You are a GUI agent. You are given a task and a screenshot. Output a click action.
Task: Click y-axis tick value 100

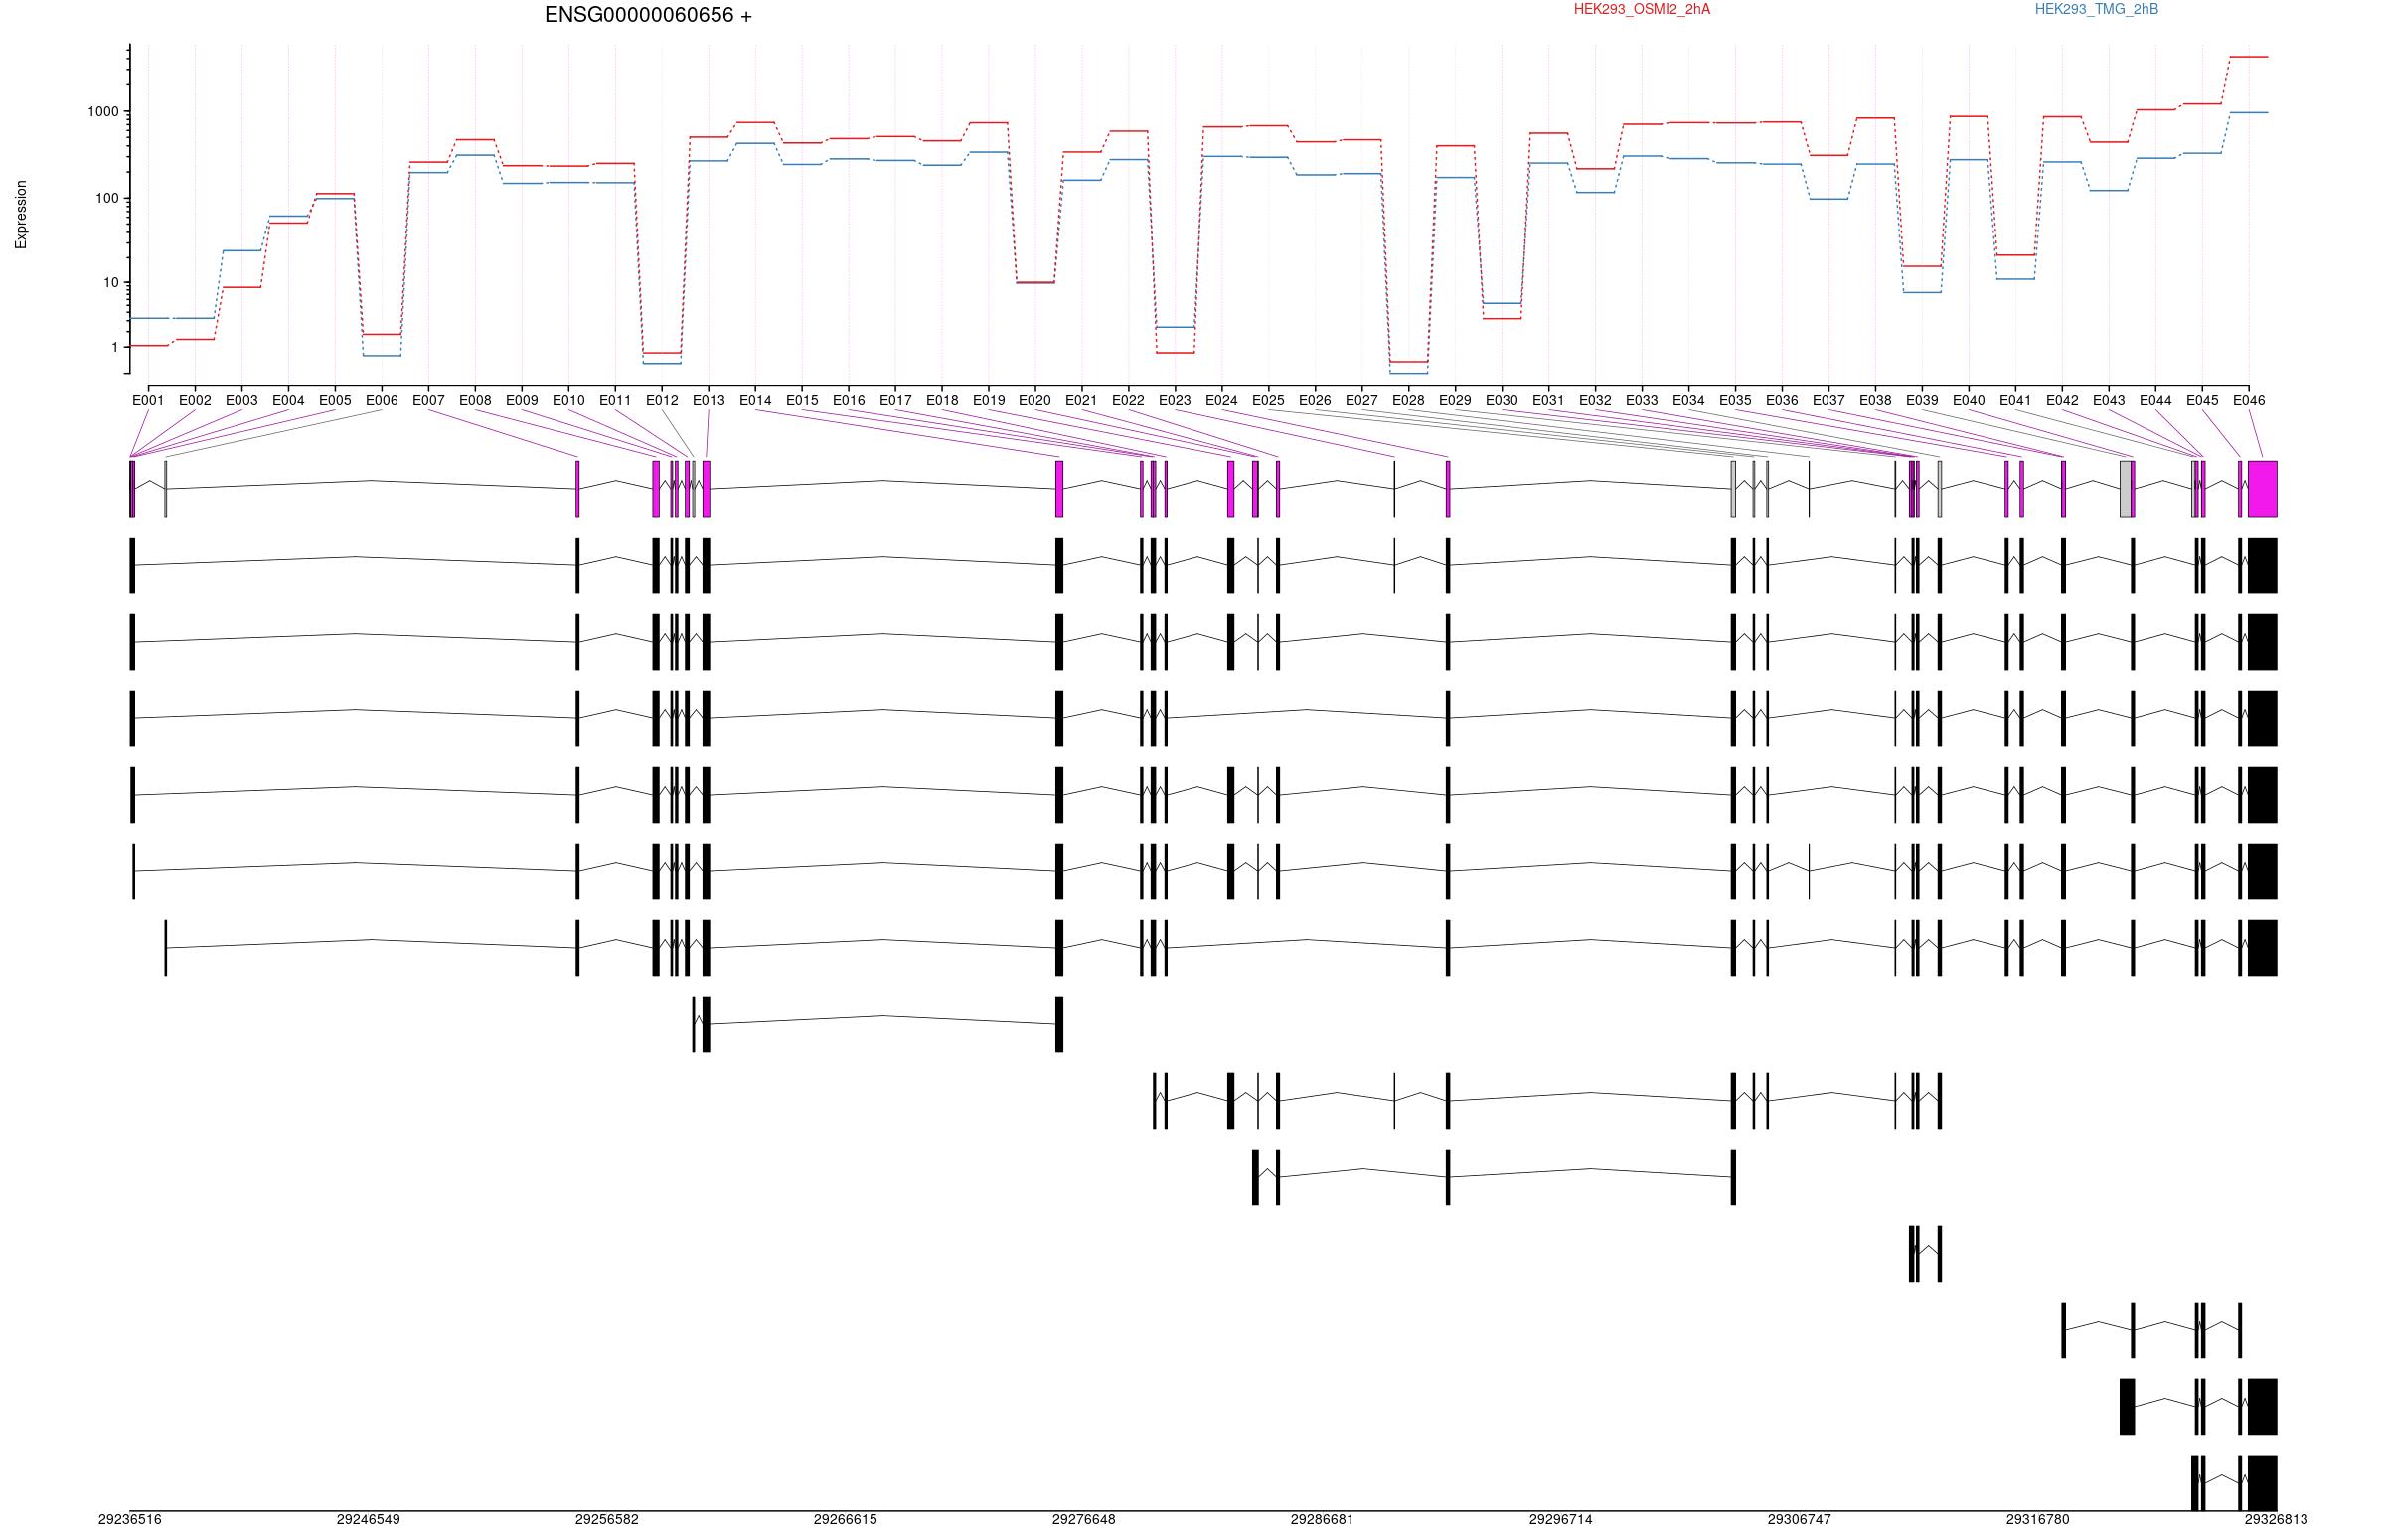point(108,198)
